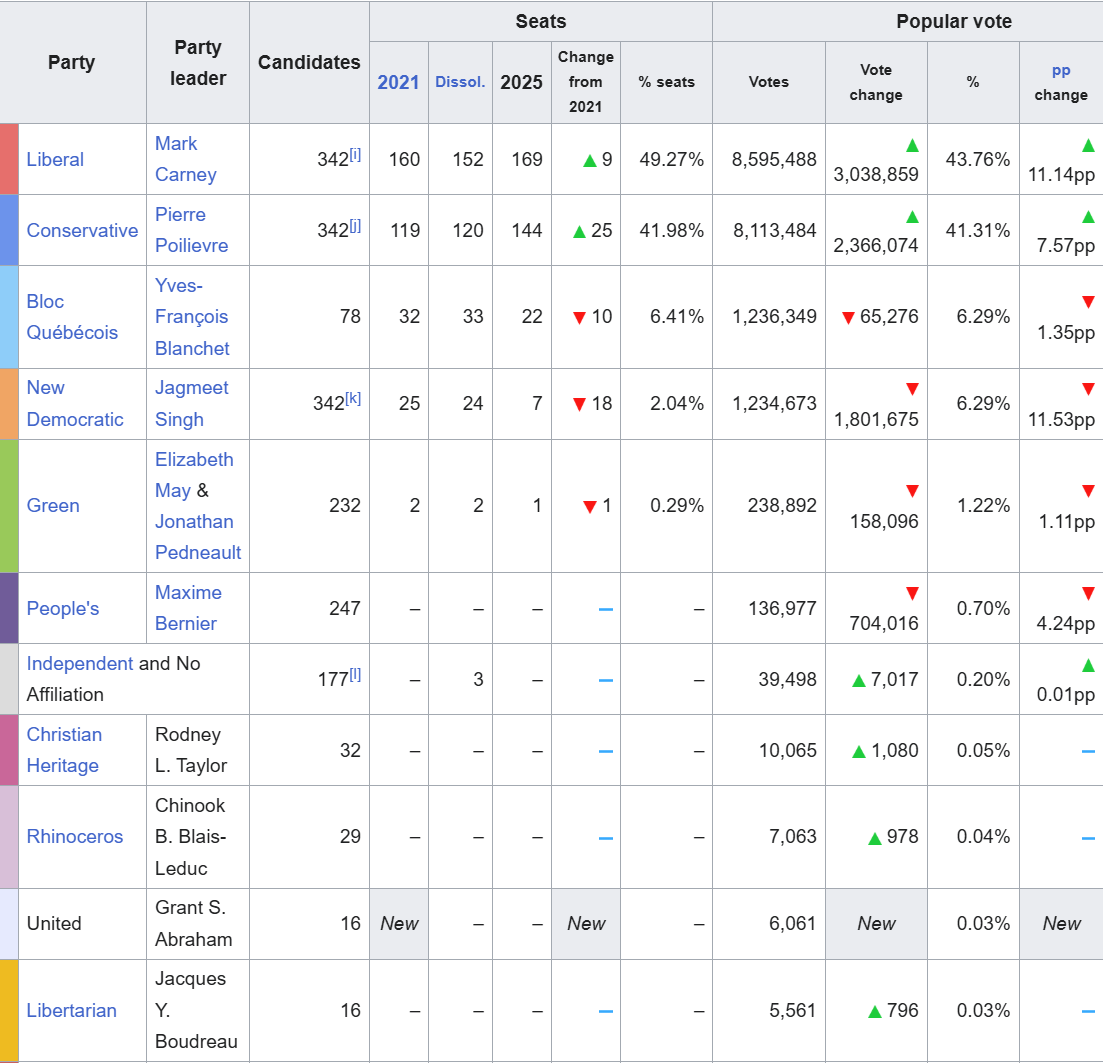Click the red arrow above NDP 1,801,675
The image size is (1103, 1063).
(912, 388)
